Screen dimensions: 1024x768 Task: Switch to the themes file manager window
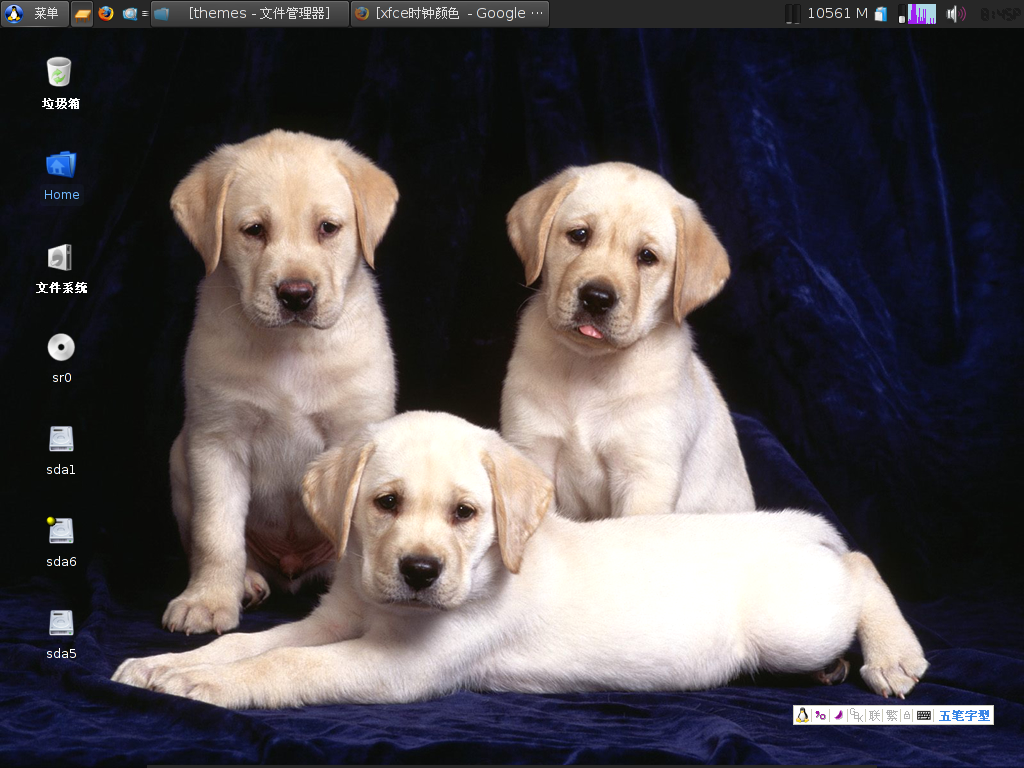pyautogui.click(x=249, y=14)
